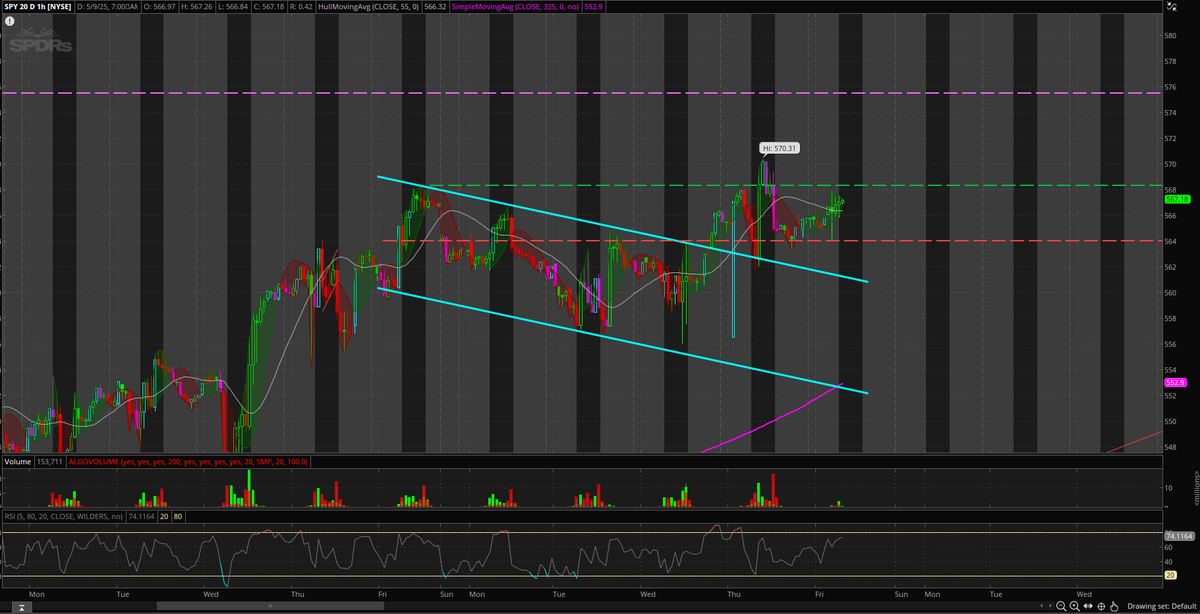Click the upper cyan channel trendline

622,229
